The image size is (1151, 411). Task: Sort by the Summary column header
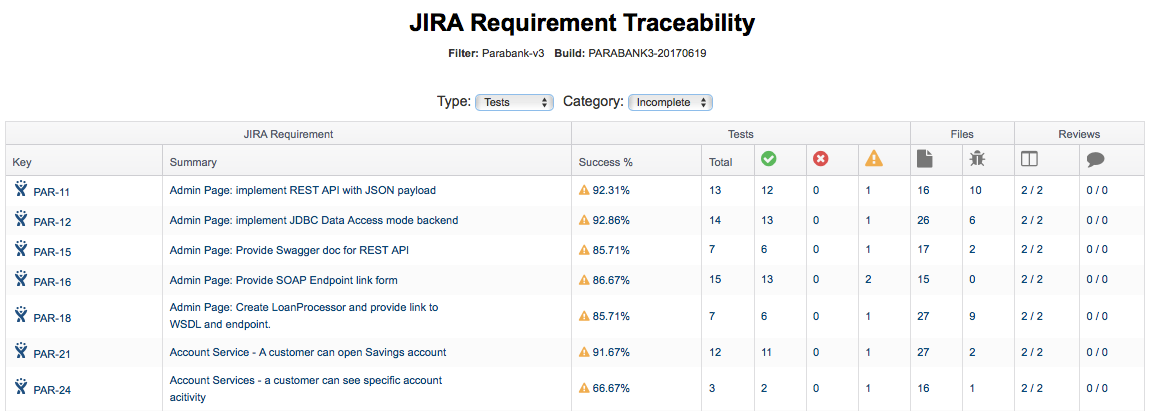coord(193,163)
